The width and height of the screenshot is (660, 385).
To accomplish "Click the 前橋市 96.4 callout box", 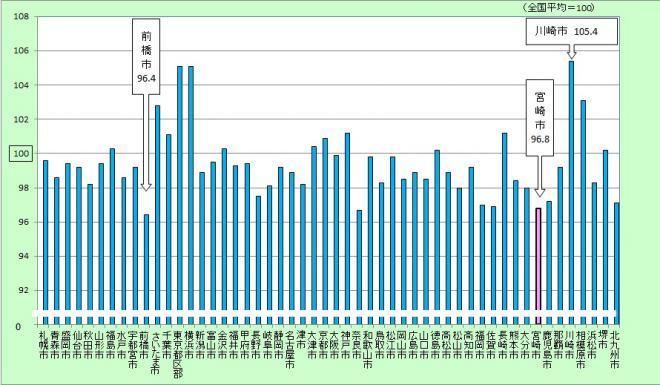I will tap(146, 56).
